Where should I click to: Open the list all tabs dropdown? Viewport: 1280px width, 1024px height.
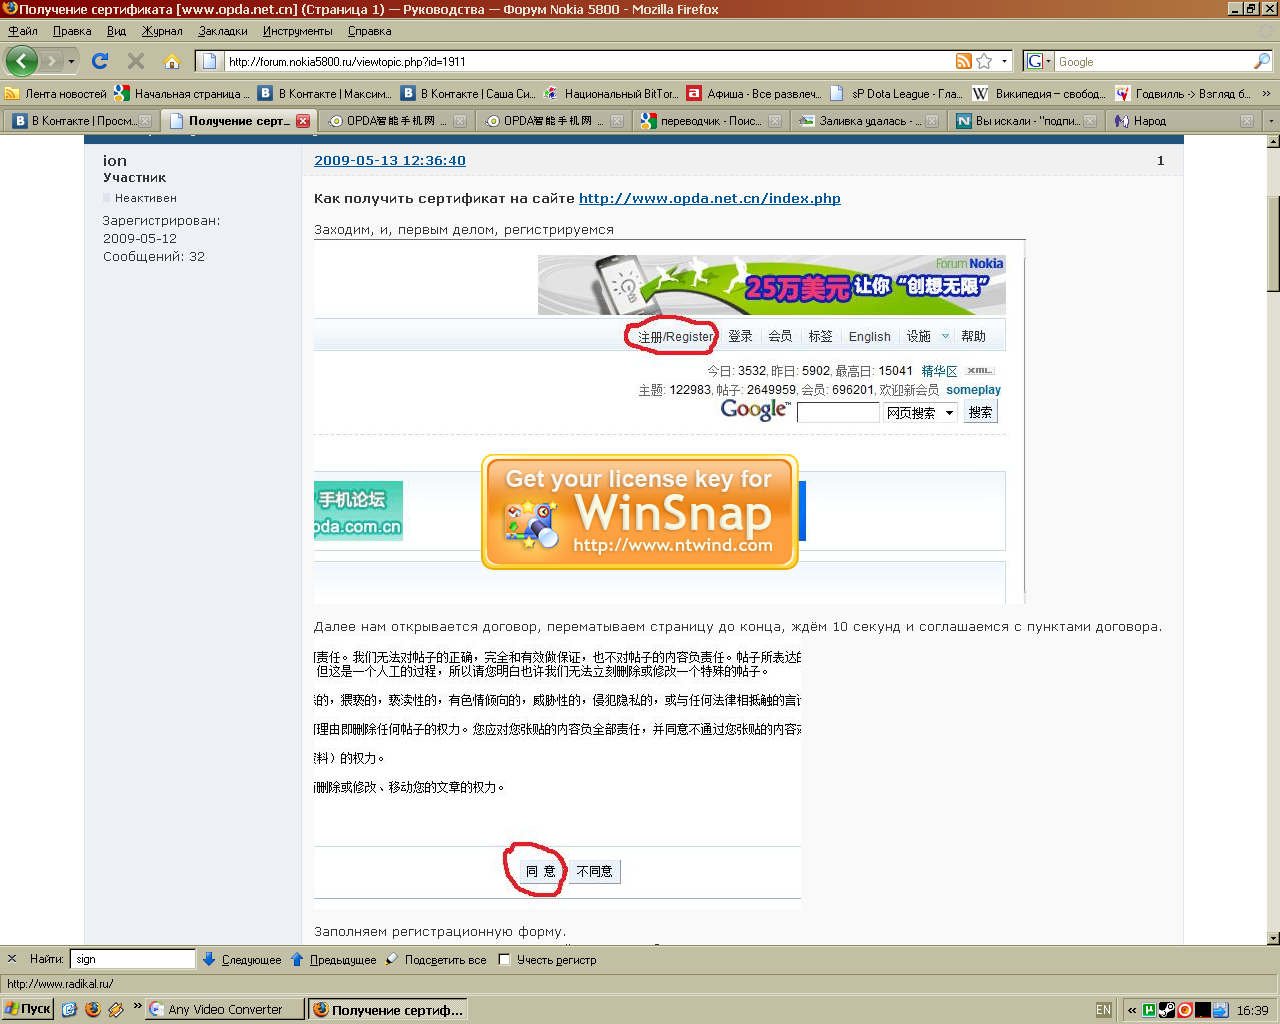pyautogui.click(x=1271, y=121)
